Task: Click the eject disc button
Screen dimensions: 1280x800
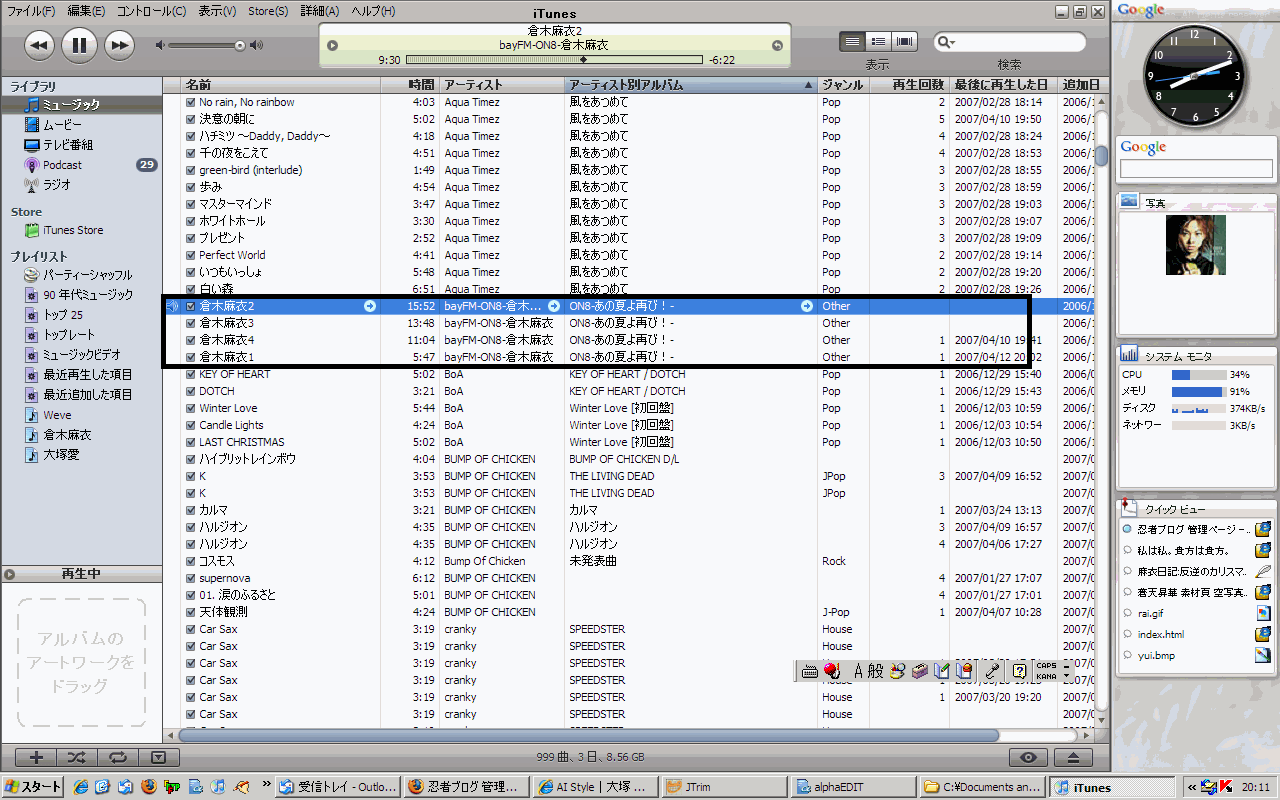Action: pyautogui.click(x=1074, y=757)
